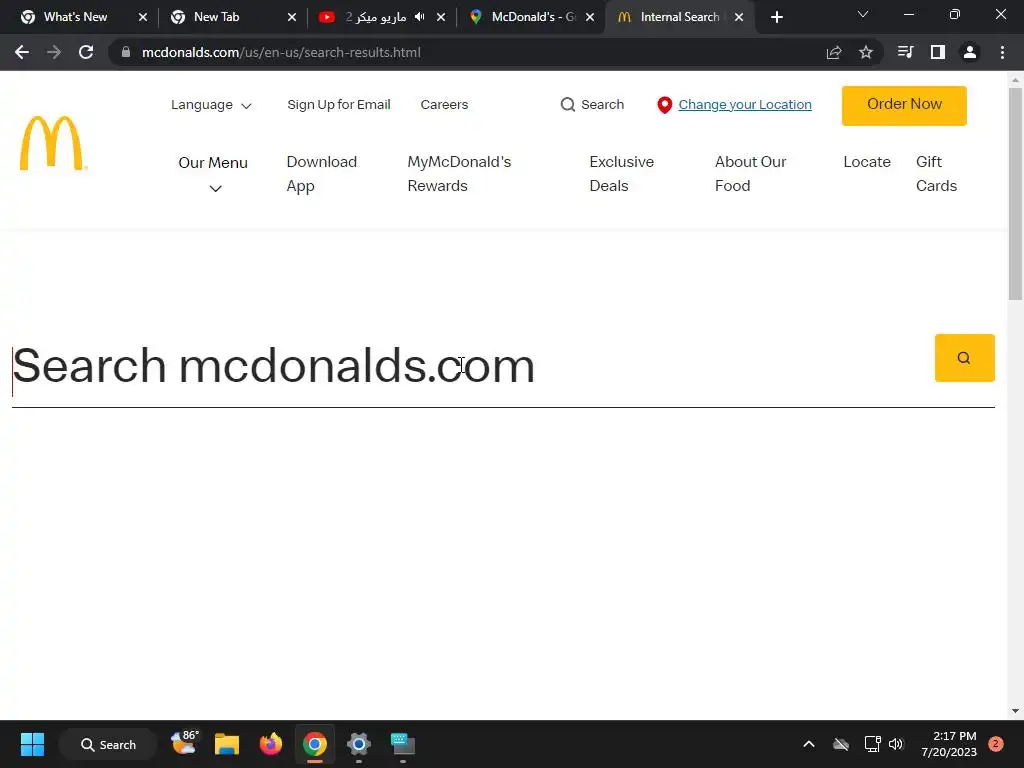Click the browser forward arrow

pos(54,52)
